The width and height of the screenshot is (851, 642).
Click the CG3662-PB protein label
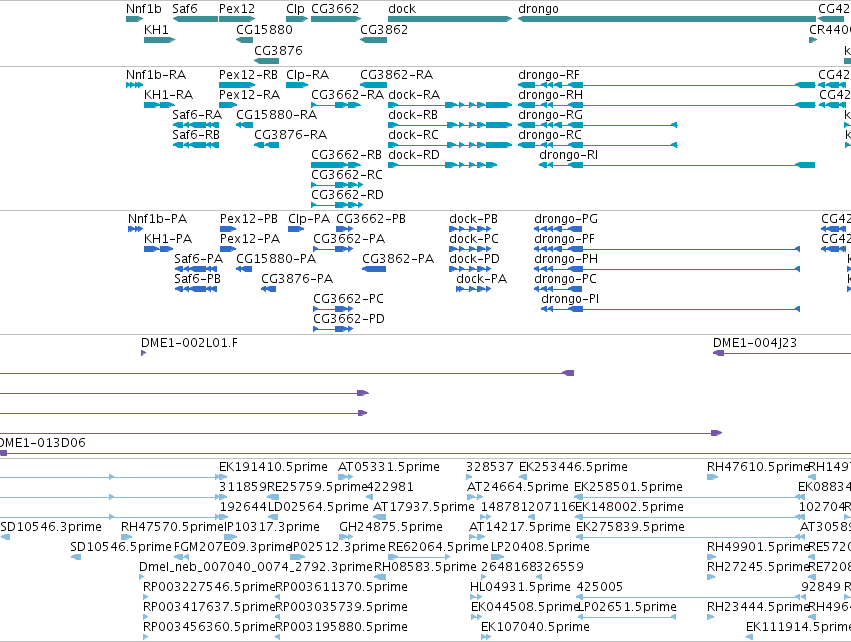coord(371,219)
